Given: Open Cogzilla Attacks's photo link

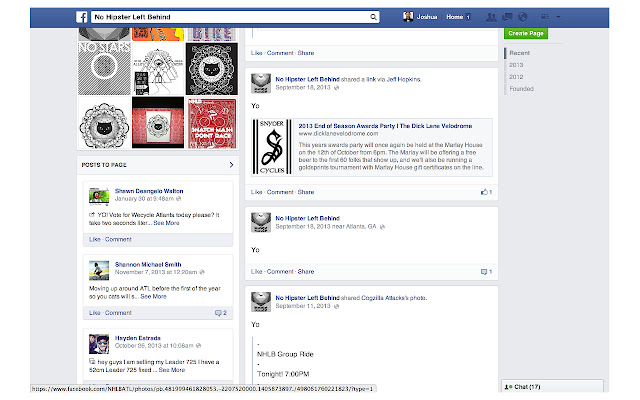Looking at the screenshot, I should point(393,298).
